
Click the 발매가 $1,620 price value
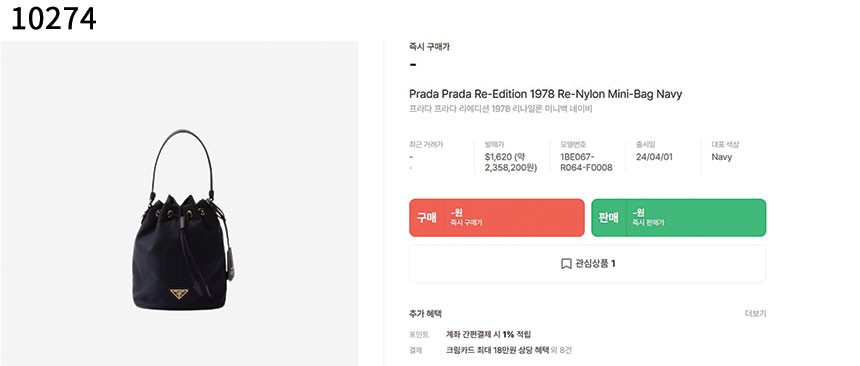[x=511, y=162]
